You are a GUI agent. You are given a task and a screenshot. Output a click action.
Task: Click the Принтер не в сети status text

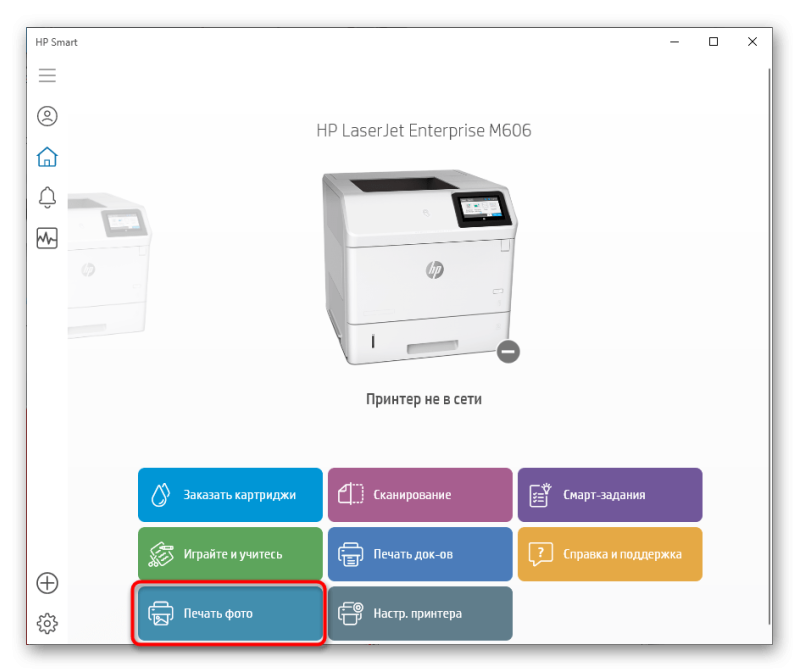click(x=423, y=399)
